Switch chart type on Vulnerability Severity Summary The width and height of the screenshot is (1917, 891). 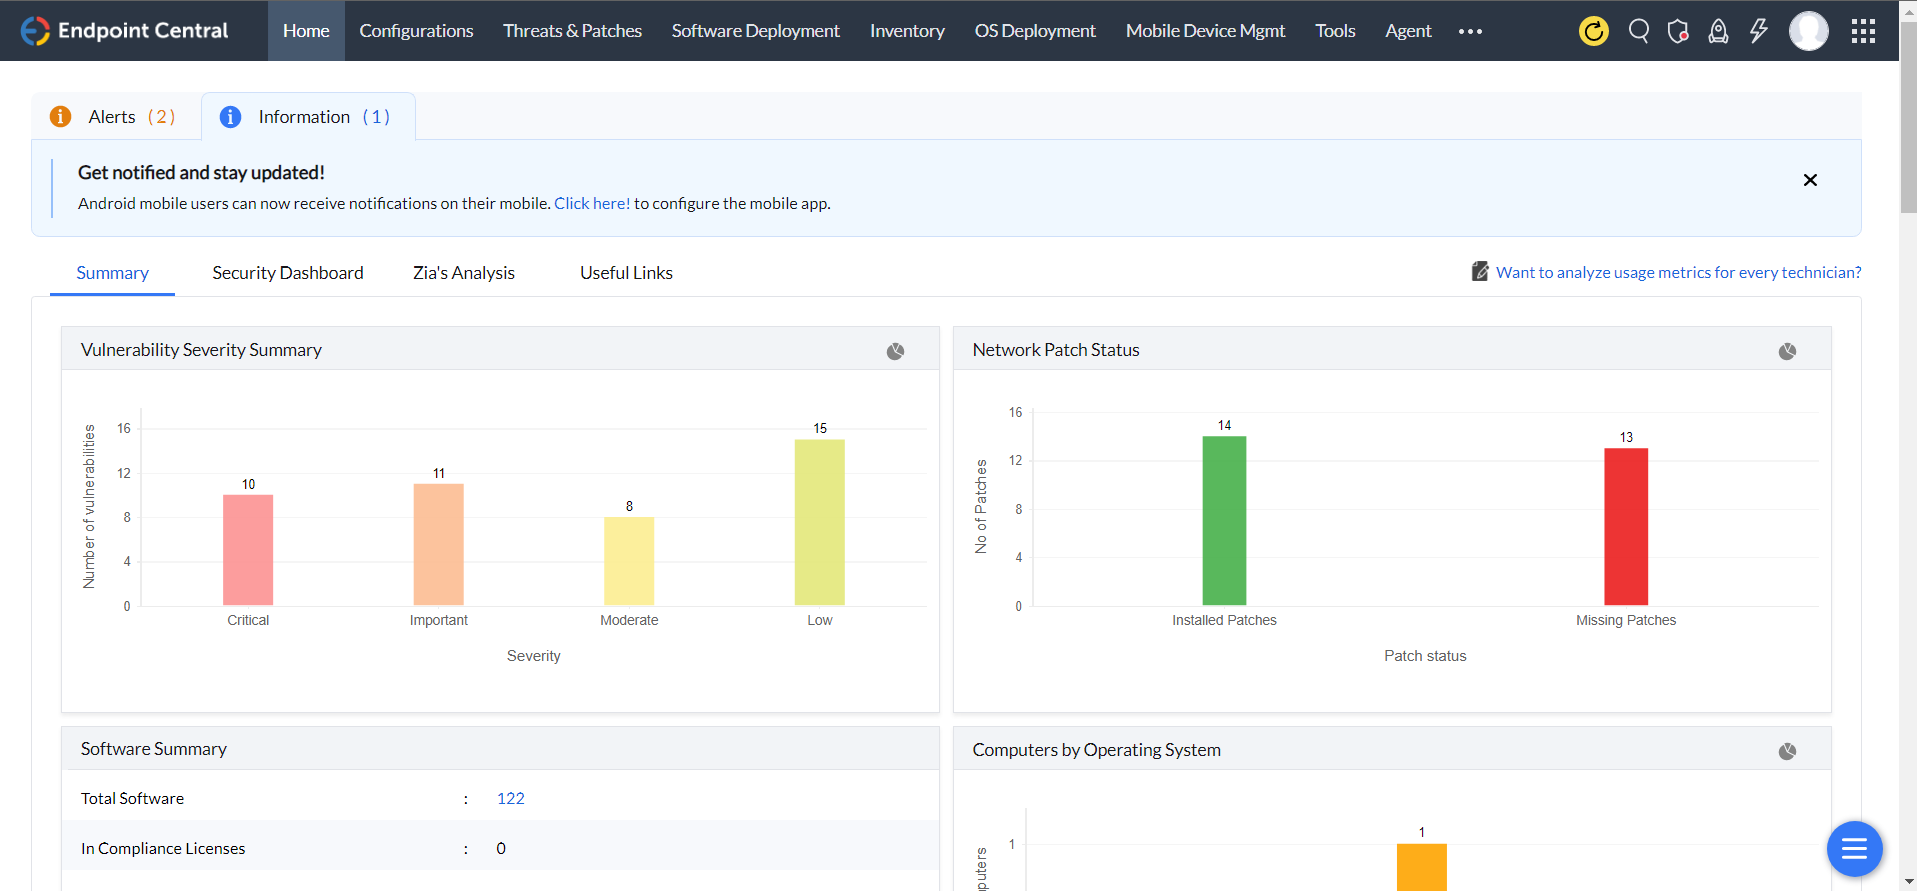click(895, 351)
